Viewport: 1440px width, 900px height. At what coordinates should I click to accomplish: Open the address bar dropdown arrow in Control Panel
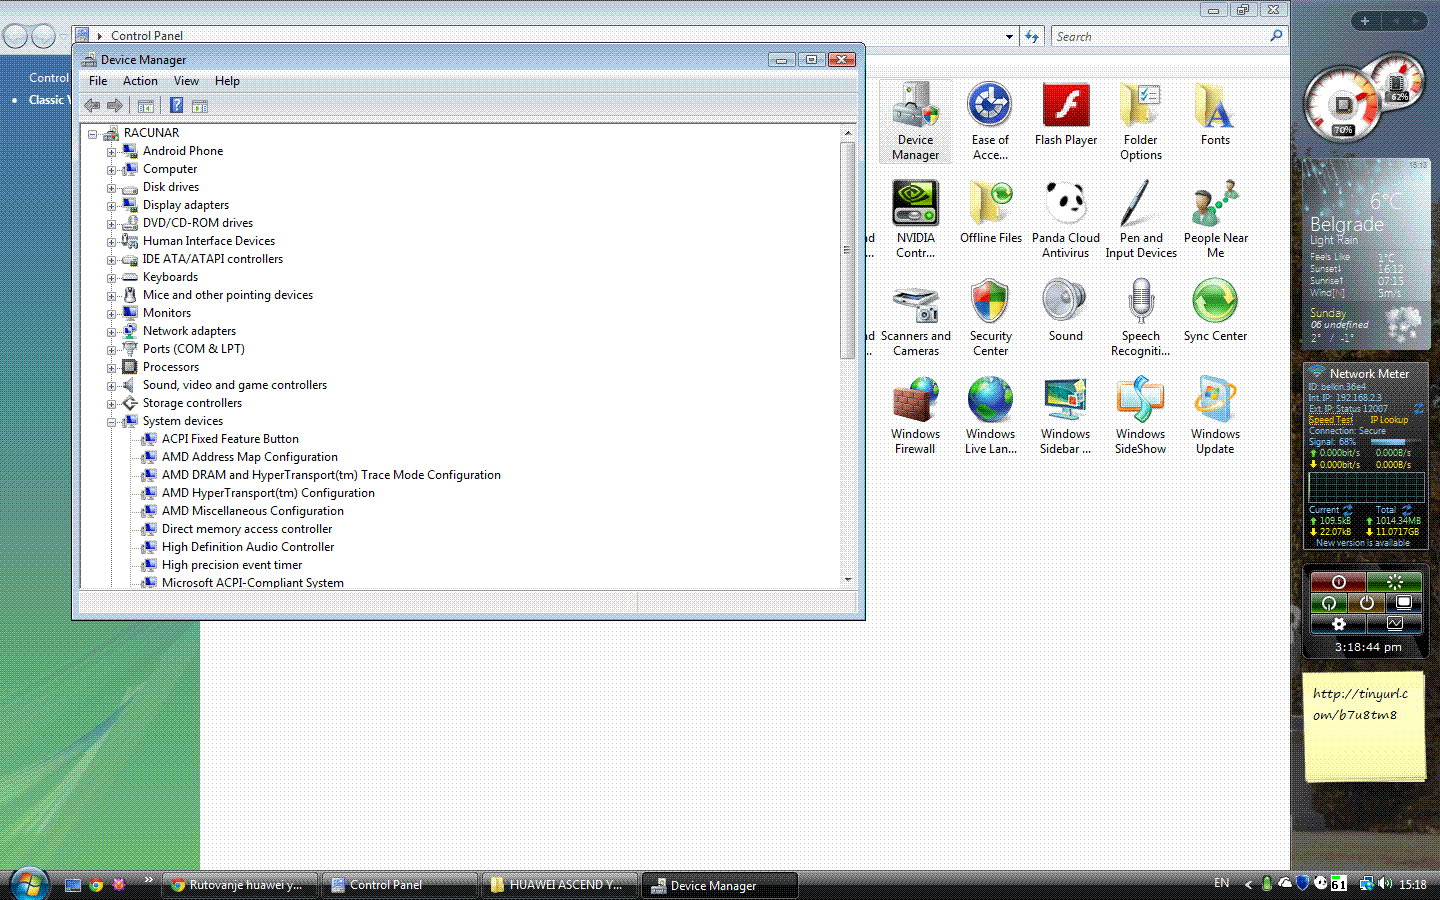[1009, 37]
